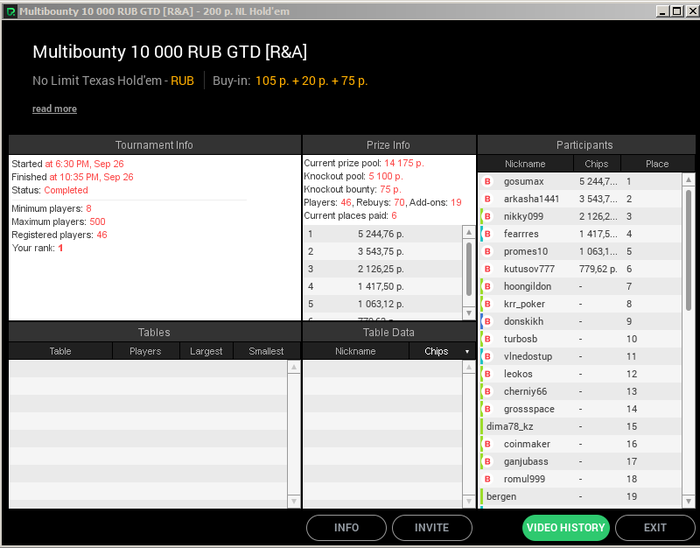Click the bounty B icon beside turbosb
The image size is (700, 548).
pos(488,339)
